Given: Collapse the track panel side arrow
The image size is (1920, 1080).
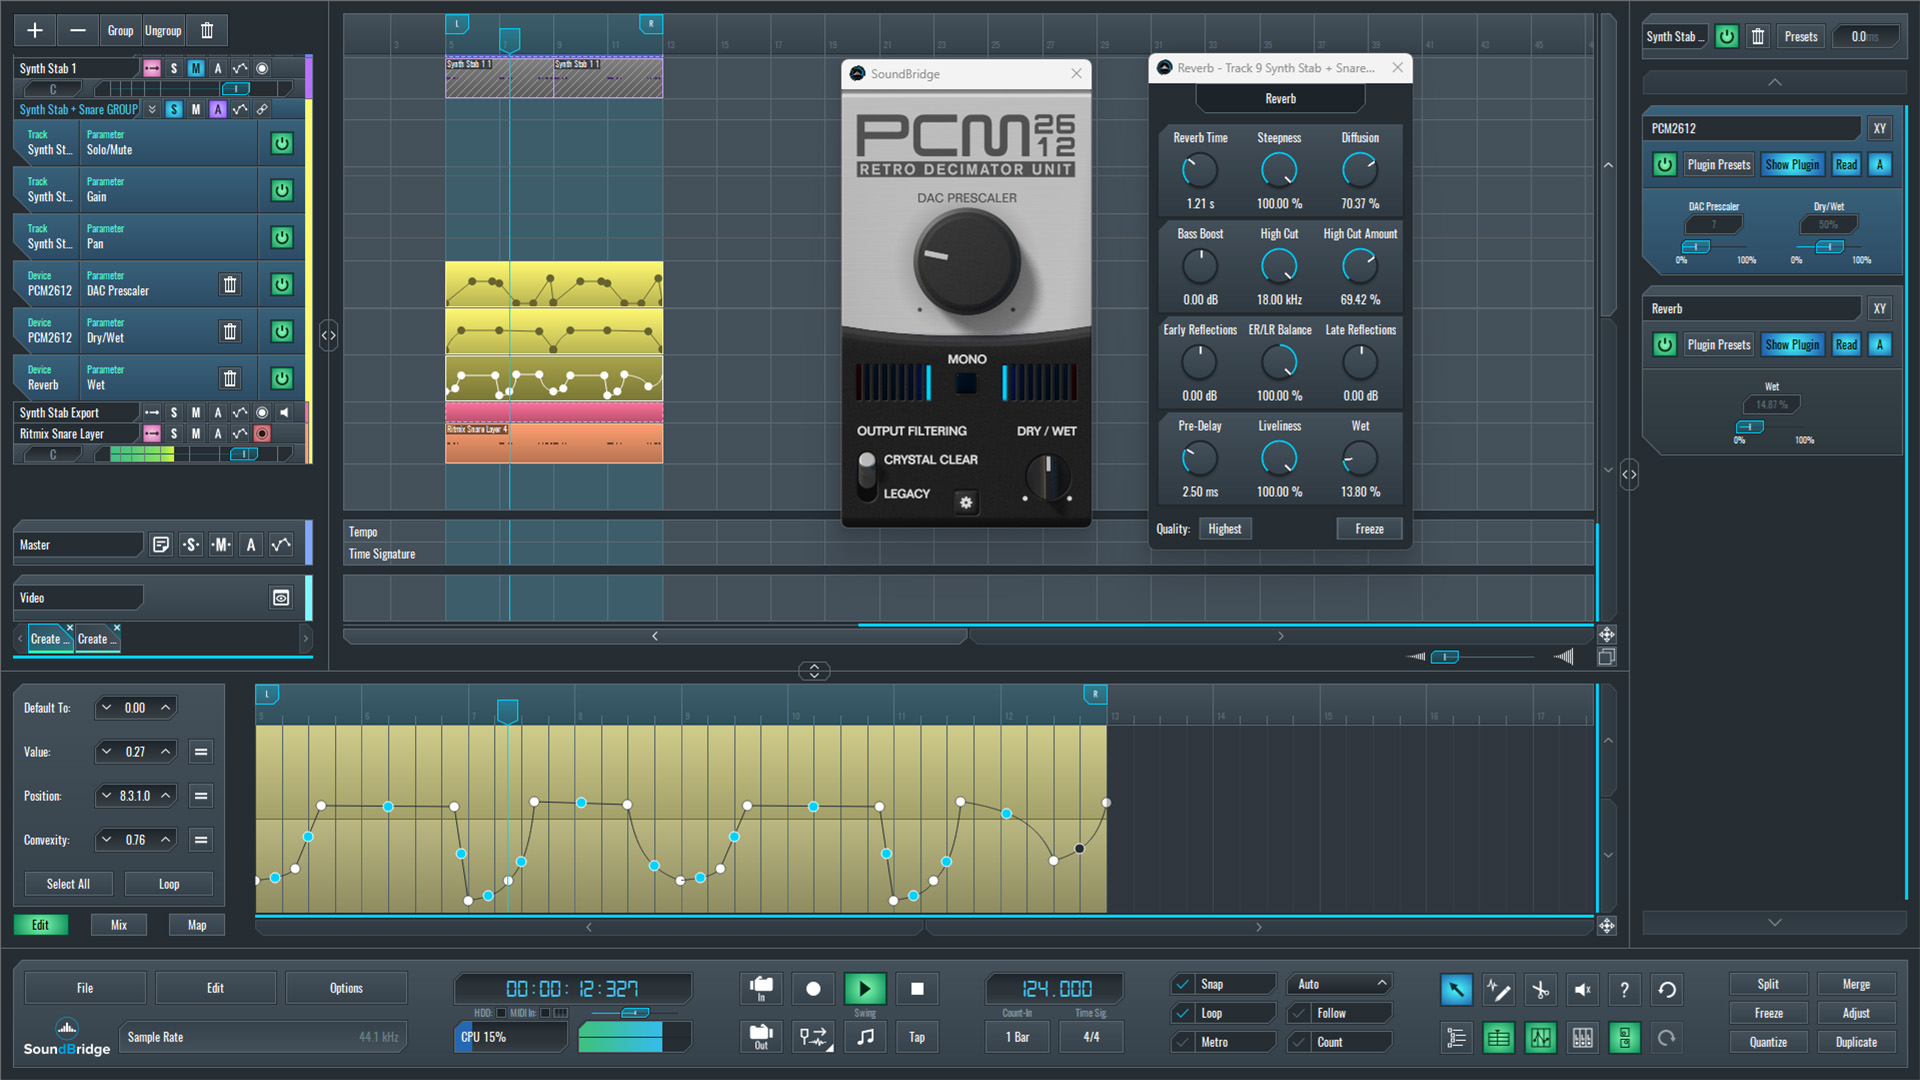Looking at the screenshot, I should coord(328,336).
